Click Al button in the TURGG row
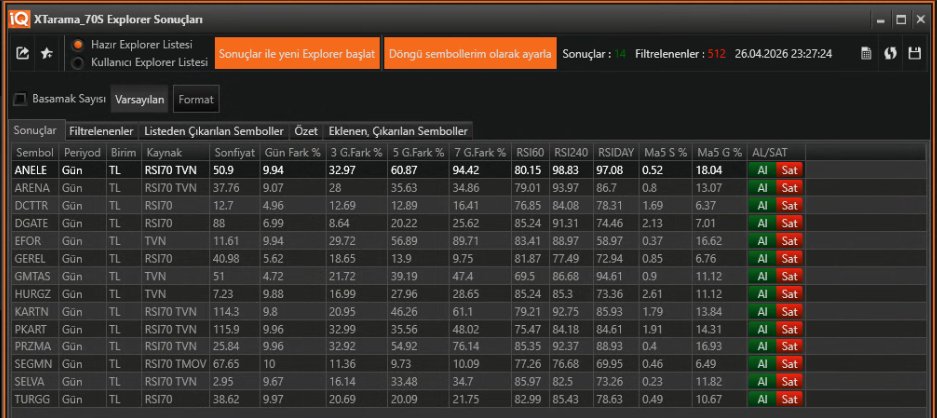Screen dimensions: 937x418 [762, 399]
